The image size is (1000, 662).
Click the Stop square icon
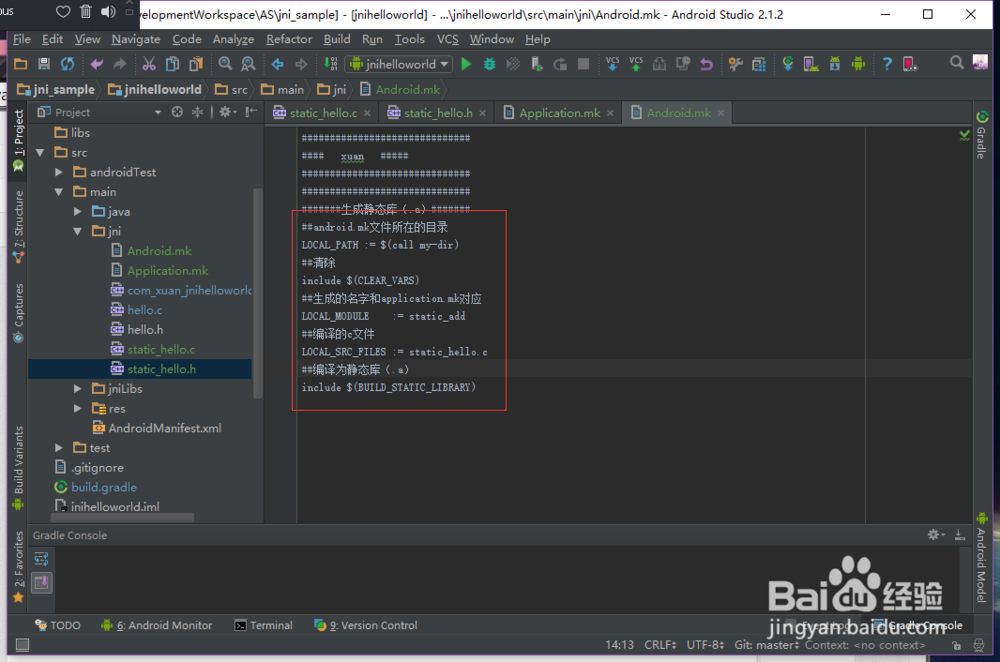pyautogui.click(x=583, y=64)
